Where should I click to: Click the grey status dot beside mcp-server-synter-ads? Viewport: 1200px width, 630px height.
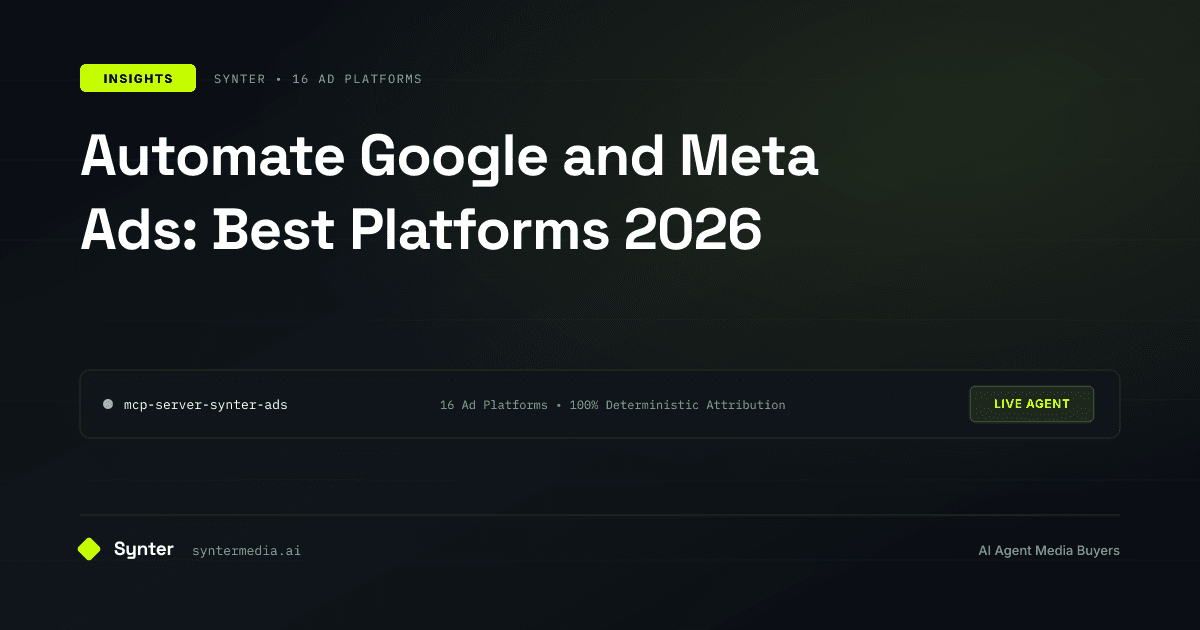[x=108, y=404]
